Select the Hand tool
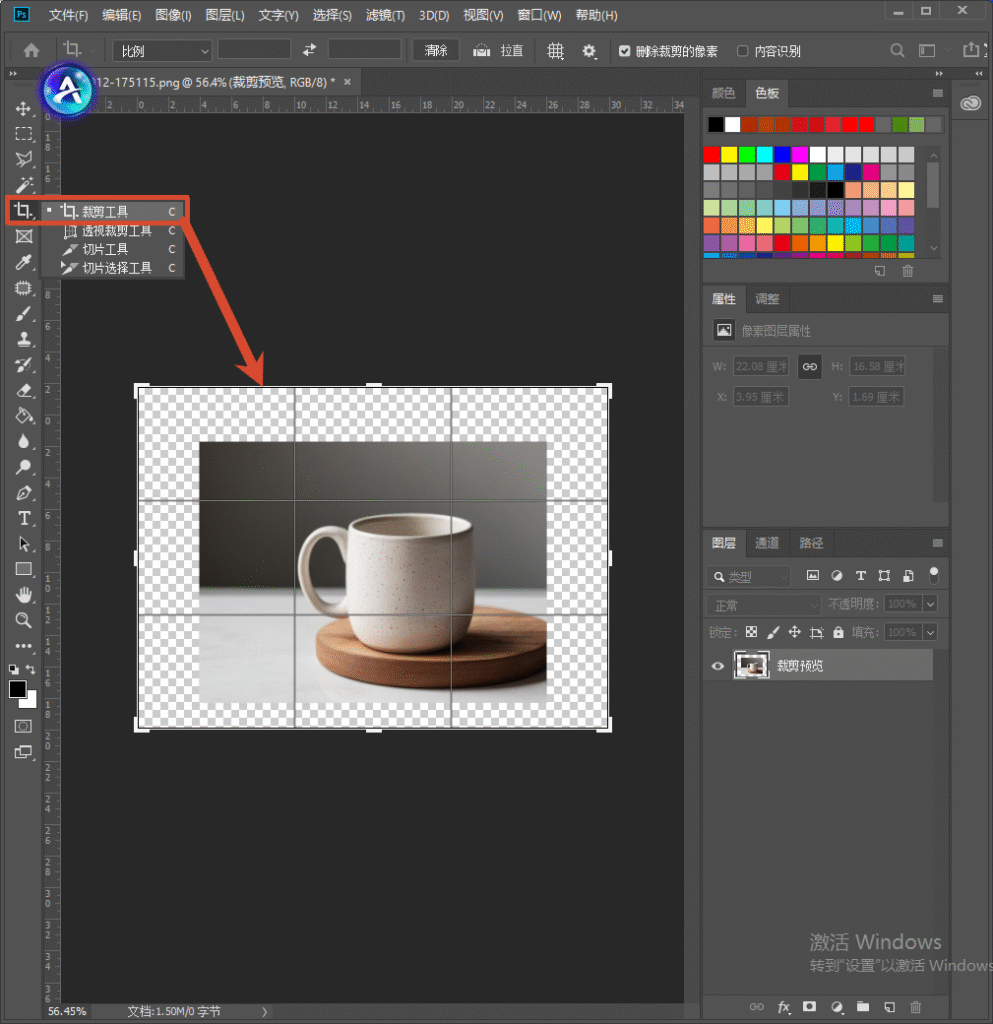 click(x=24, y=594)
